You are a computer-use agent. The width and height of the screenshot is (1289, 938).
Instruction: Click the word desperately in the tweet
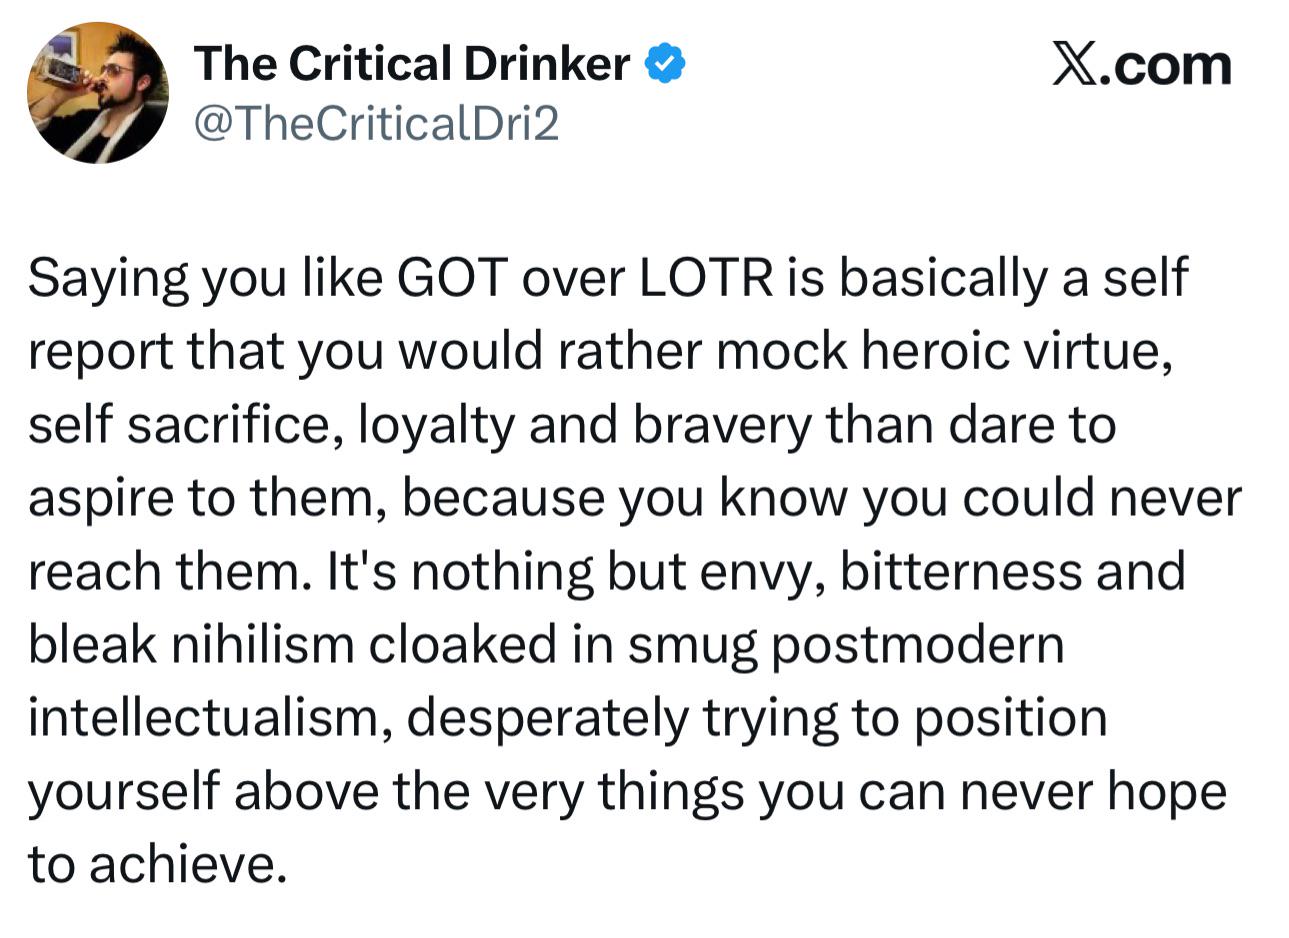pyautogui.click(x=548, y=718)
